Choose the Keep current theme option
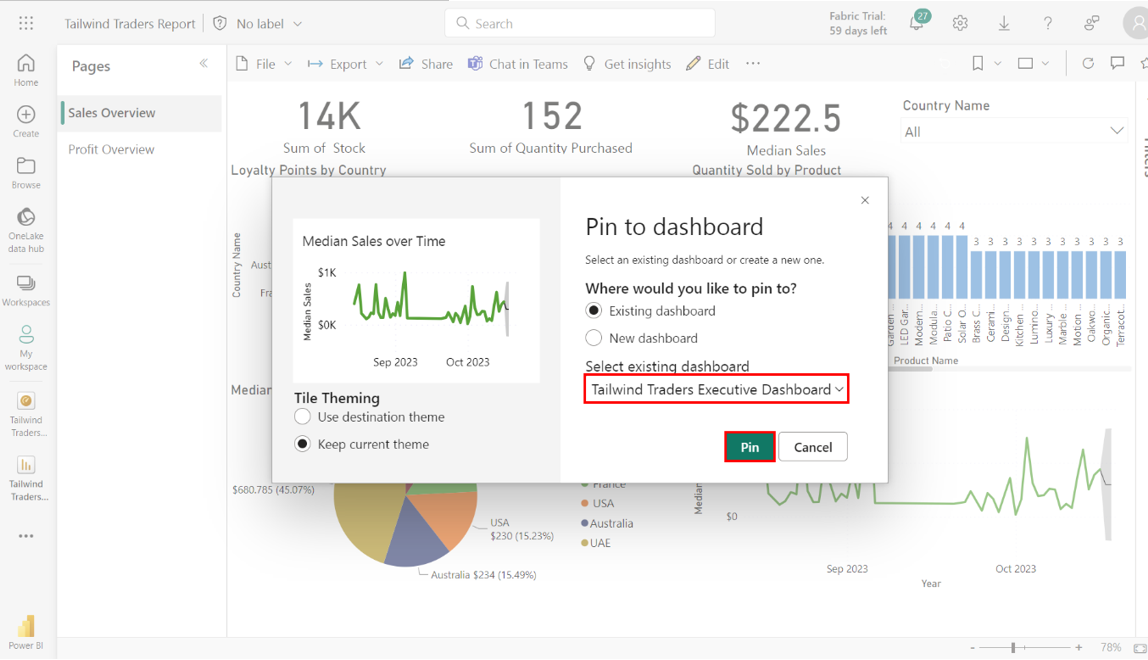 coord(303,444)
